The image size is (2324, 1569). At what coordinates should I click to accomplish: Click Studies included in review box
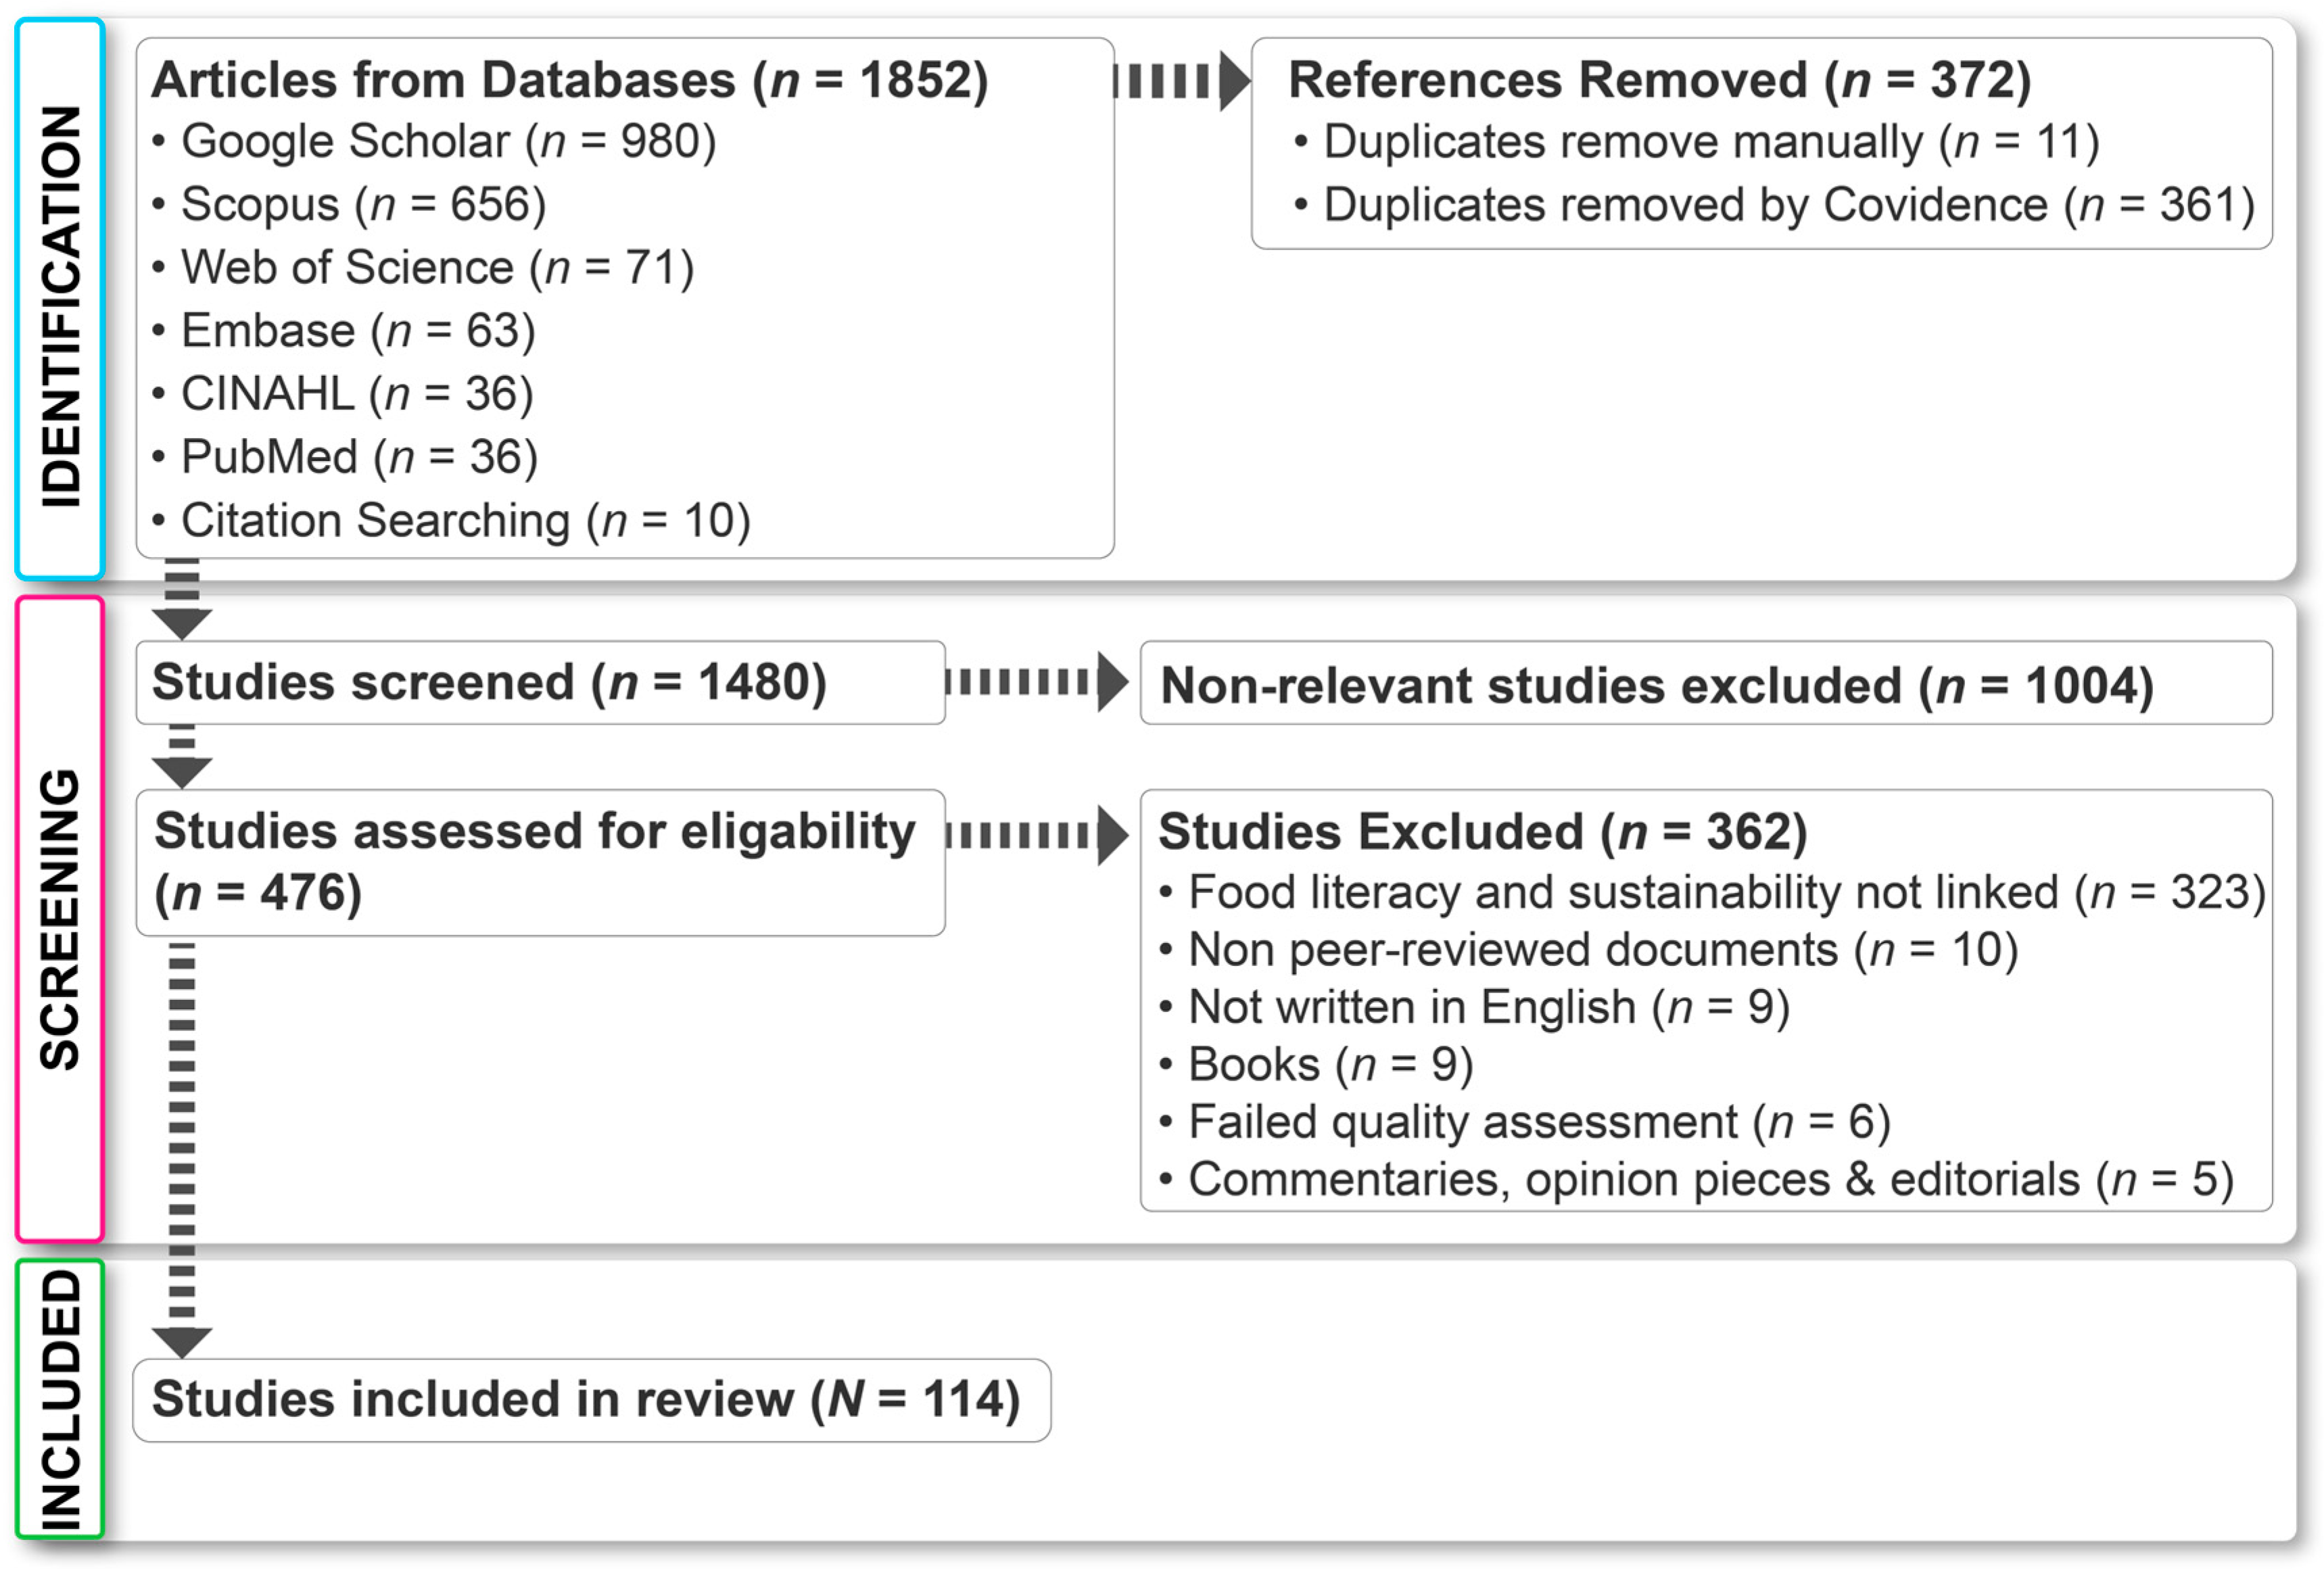click(591, 1399)
